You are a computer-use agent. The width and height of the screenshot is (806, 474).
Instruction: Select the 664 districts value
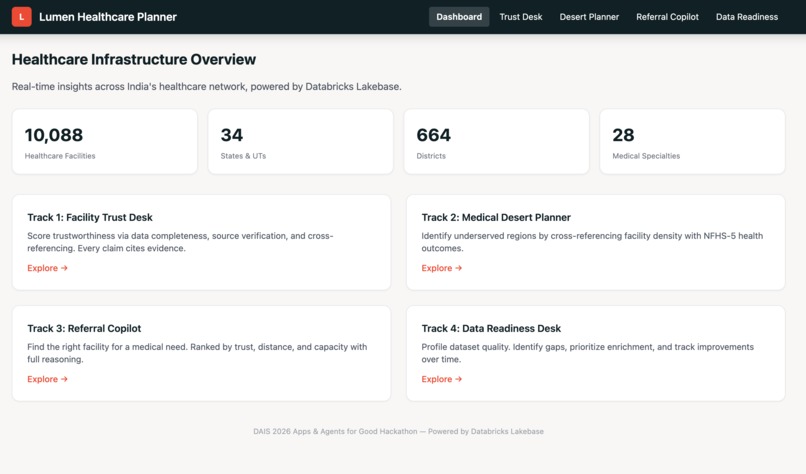coord(434,135)
